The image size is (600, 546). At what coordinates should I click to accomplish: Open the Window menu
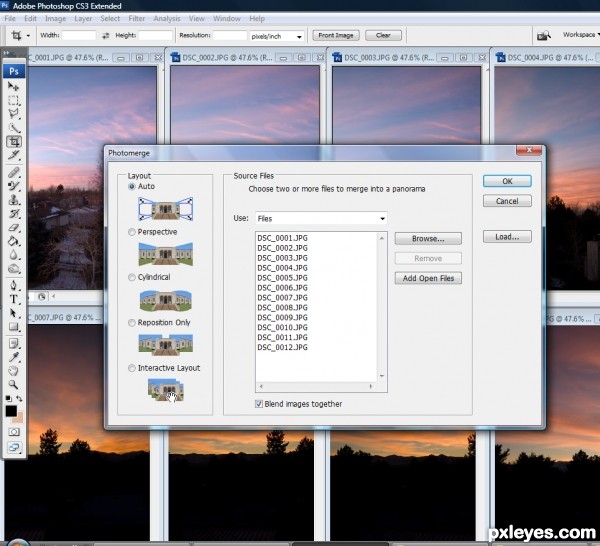227,18
